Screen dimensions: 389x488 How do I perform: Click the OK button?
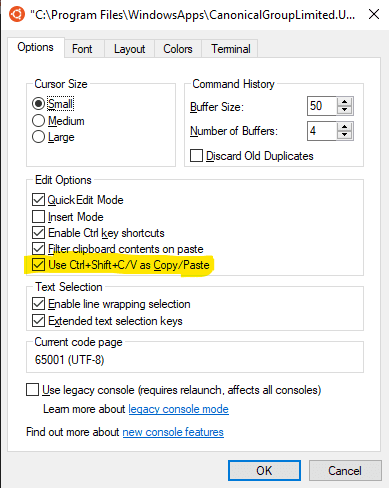pos(264,471)
